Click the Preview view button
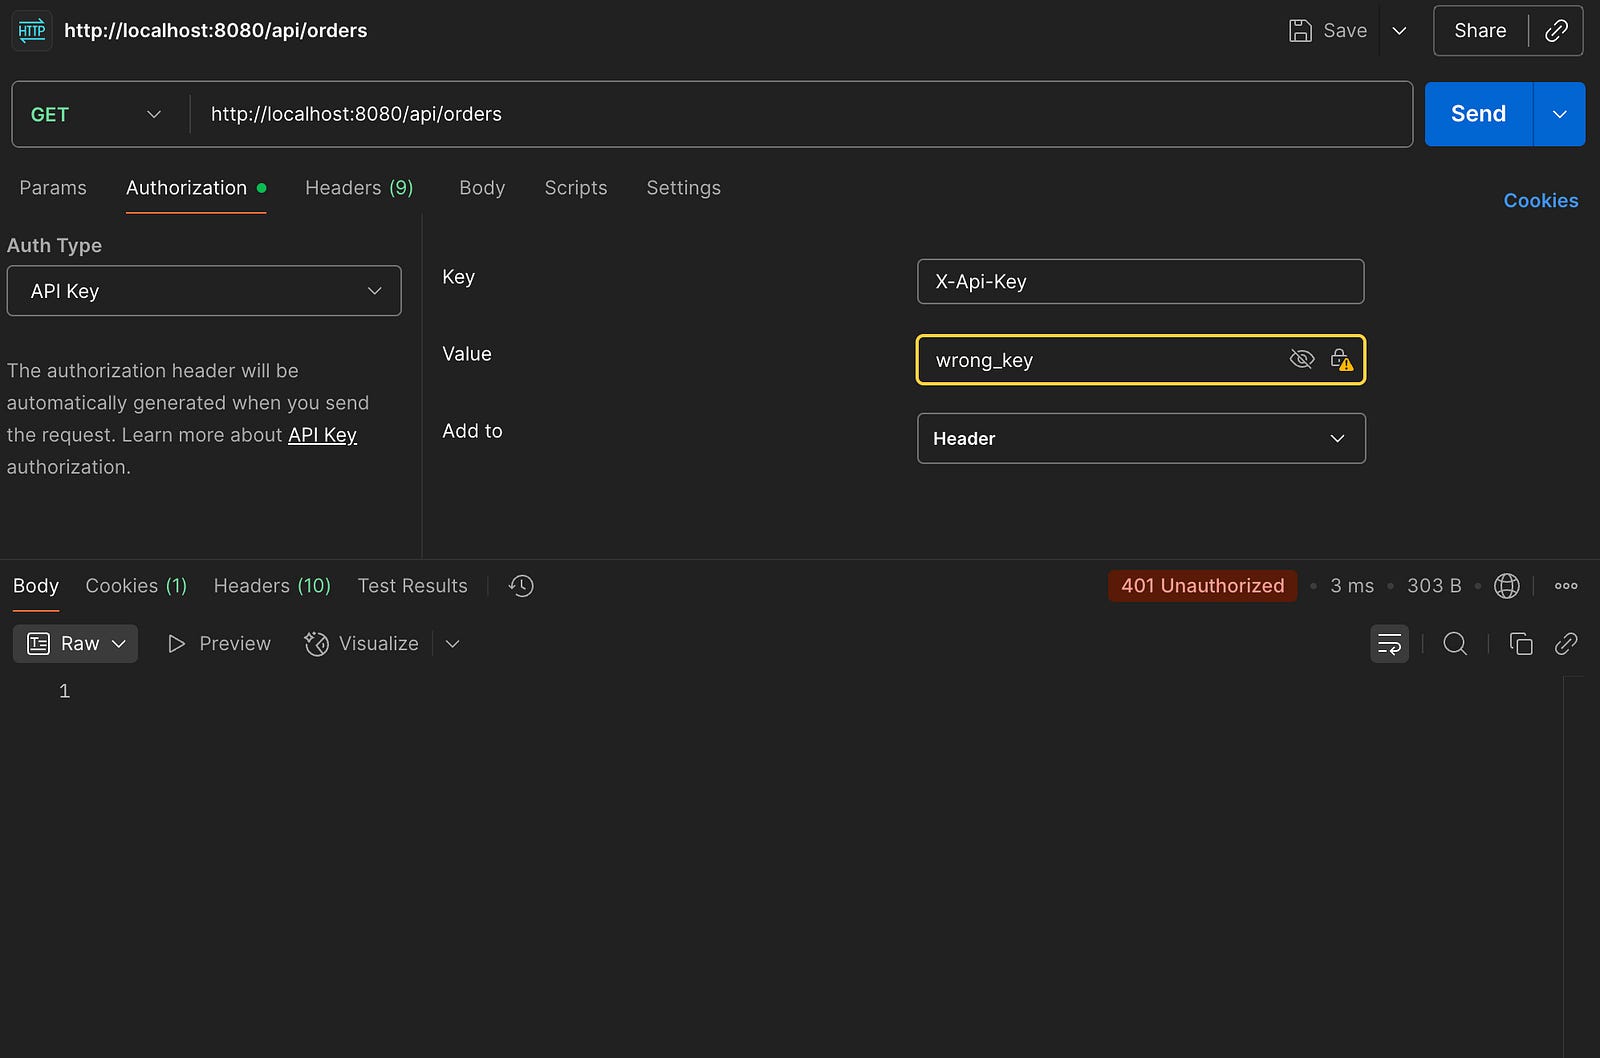Viewport: 1600px width, 1058px height. pos(219,644)
